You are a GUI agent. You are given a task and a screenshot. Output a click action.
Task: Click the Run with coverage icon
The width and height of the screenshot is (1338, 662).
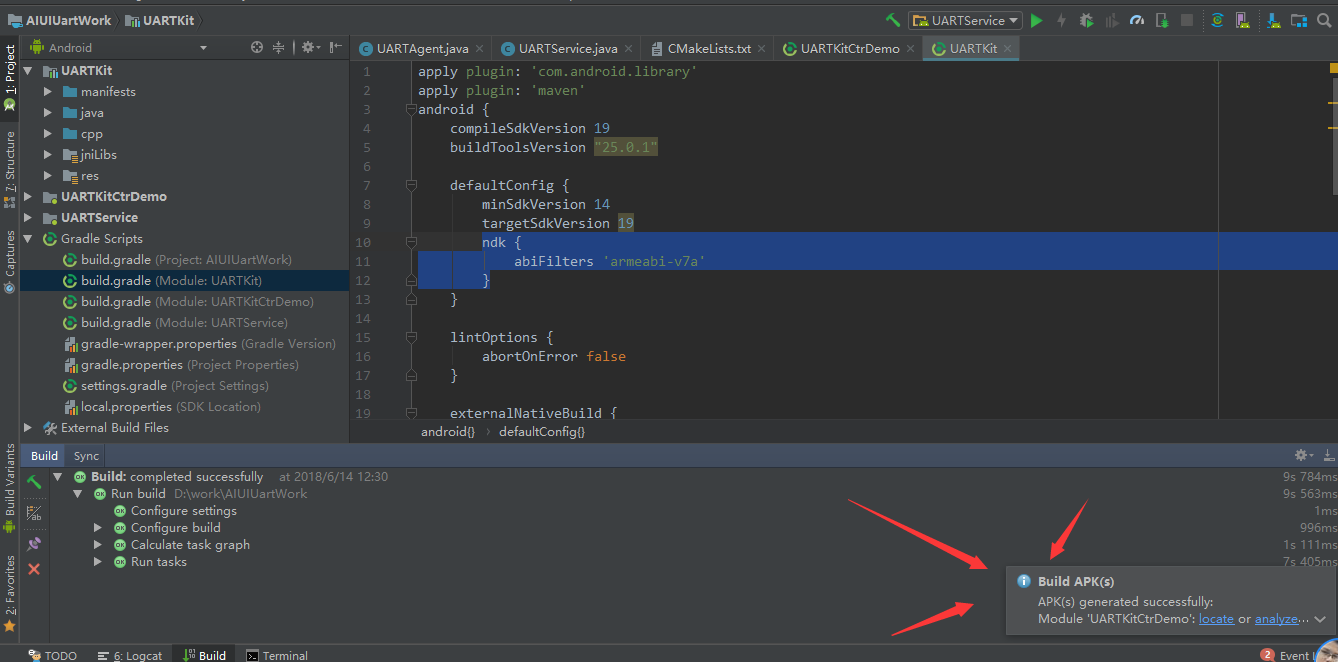1110,20
